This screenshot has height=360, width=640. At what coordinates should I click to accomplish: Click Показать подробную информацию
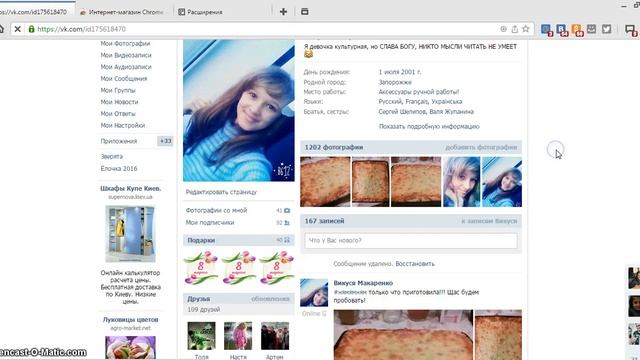429,127
